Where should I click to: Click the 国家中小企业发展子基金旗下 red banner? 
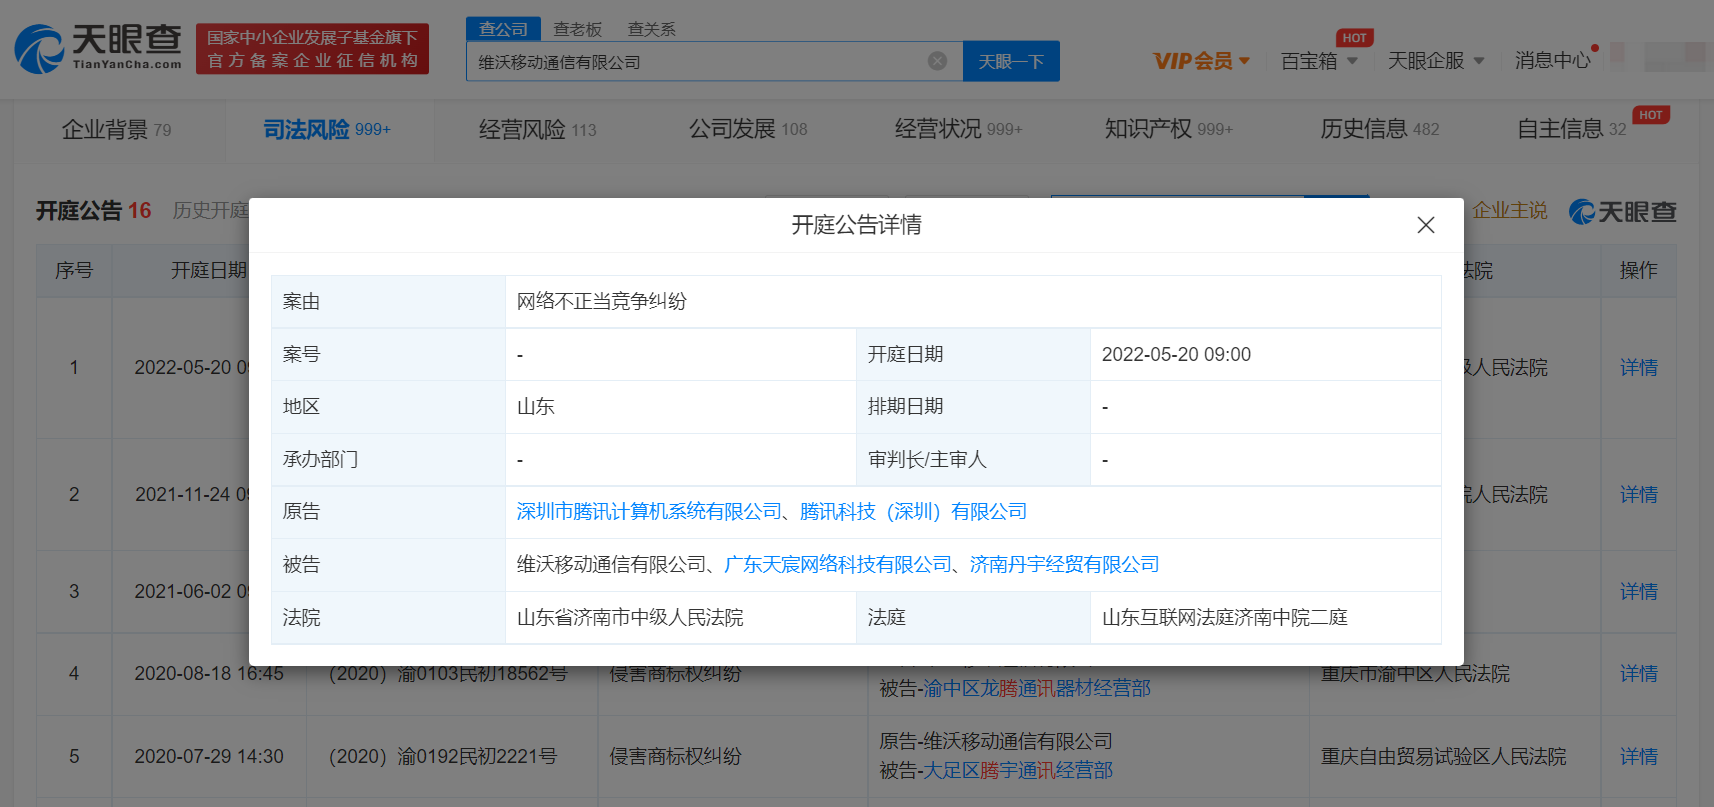pos(312,49)
